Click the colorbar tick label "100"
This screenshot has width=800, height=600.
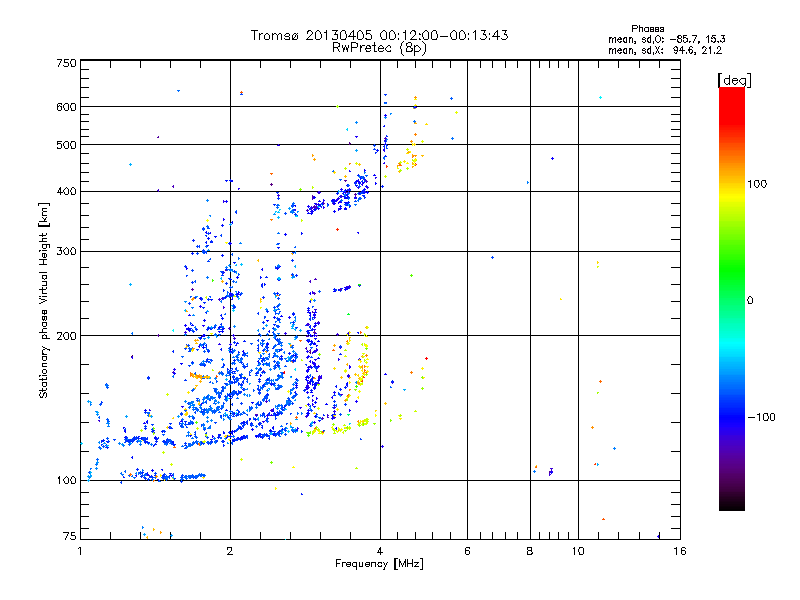[x=757, y=184]
